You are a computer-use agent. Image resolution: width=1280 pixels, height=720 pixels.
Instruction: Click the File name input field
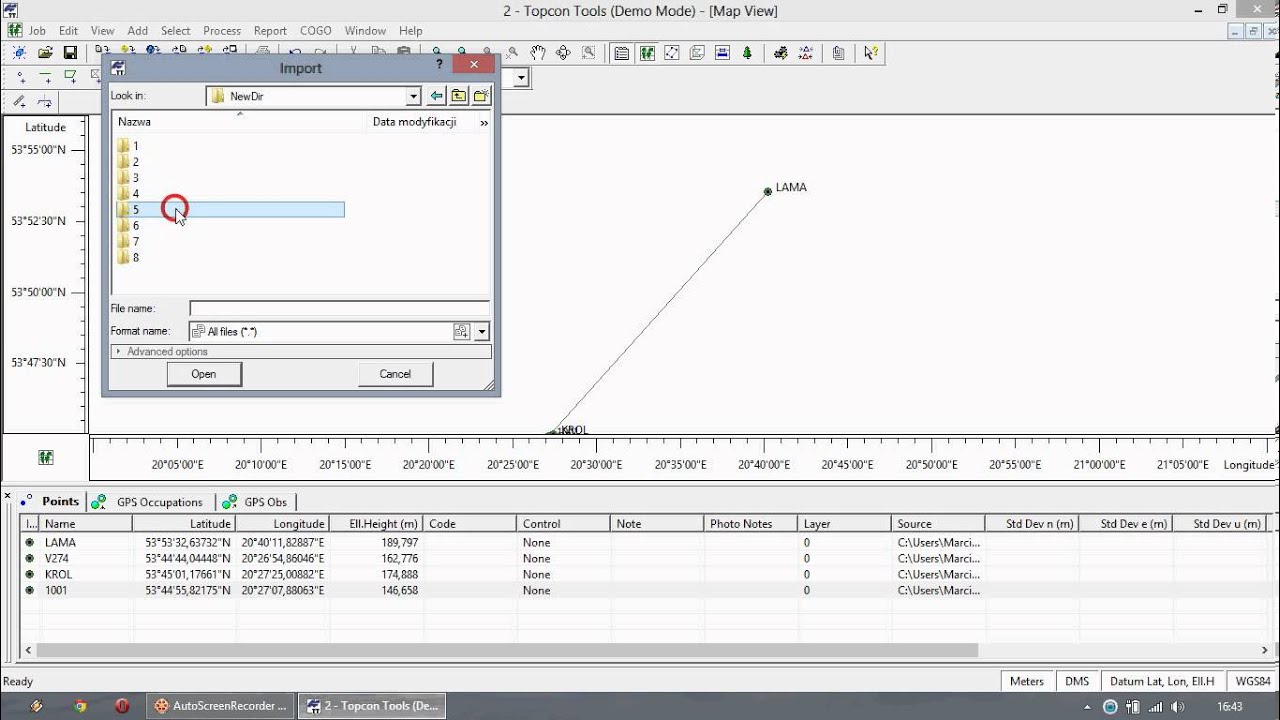pos(339,309)
